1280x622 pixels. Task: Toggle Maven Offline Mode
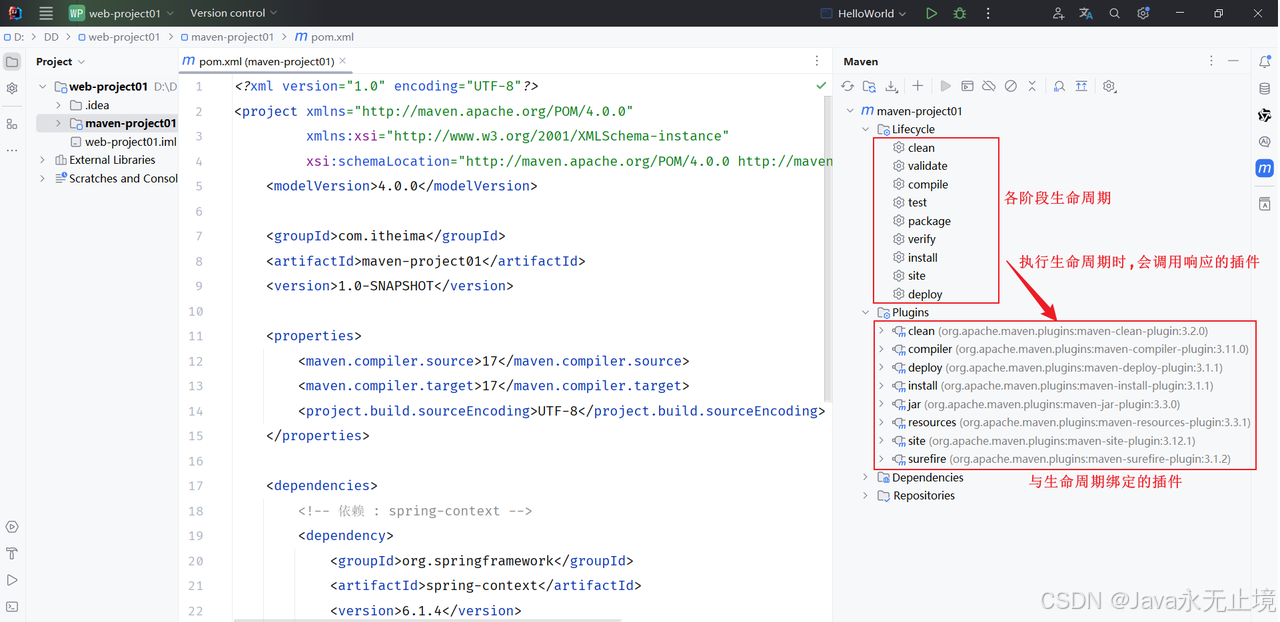pyautogui.click(x=989, y=87)
